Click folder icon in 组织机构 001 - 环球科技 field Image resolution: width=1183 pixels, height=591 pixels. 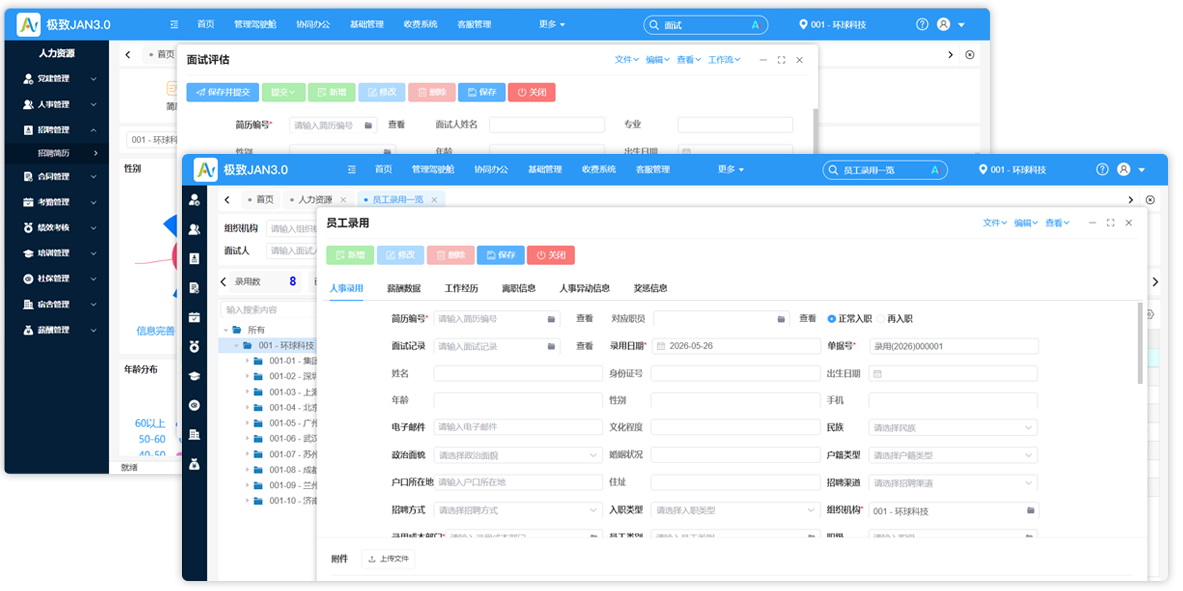(x=1031, y=511)
